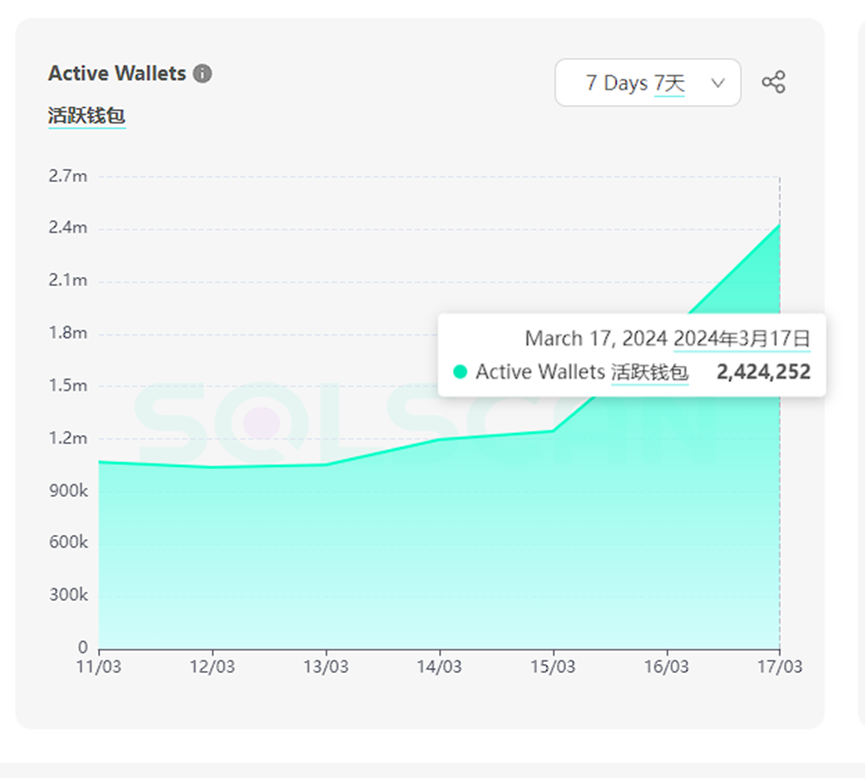Screen dimensions: 865x778
Task: Open the 7 Days time range dropdown
Action: 647,83
